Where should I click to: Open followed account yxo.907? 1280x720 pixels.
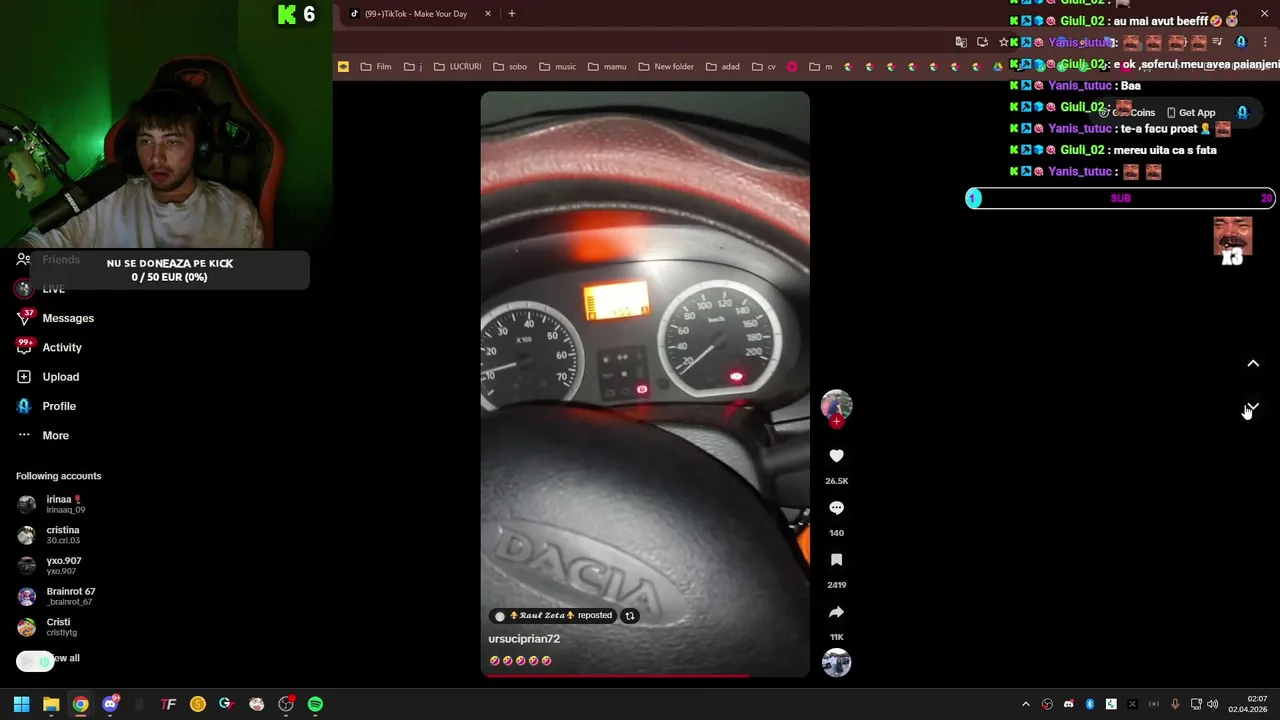tap(63, 566)
